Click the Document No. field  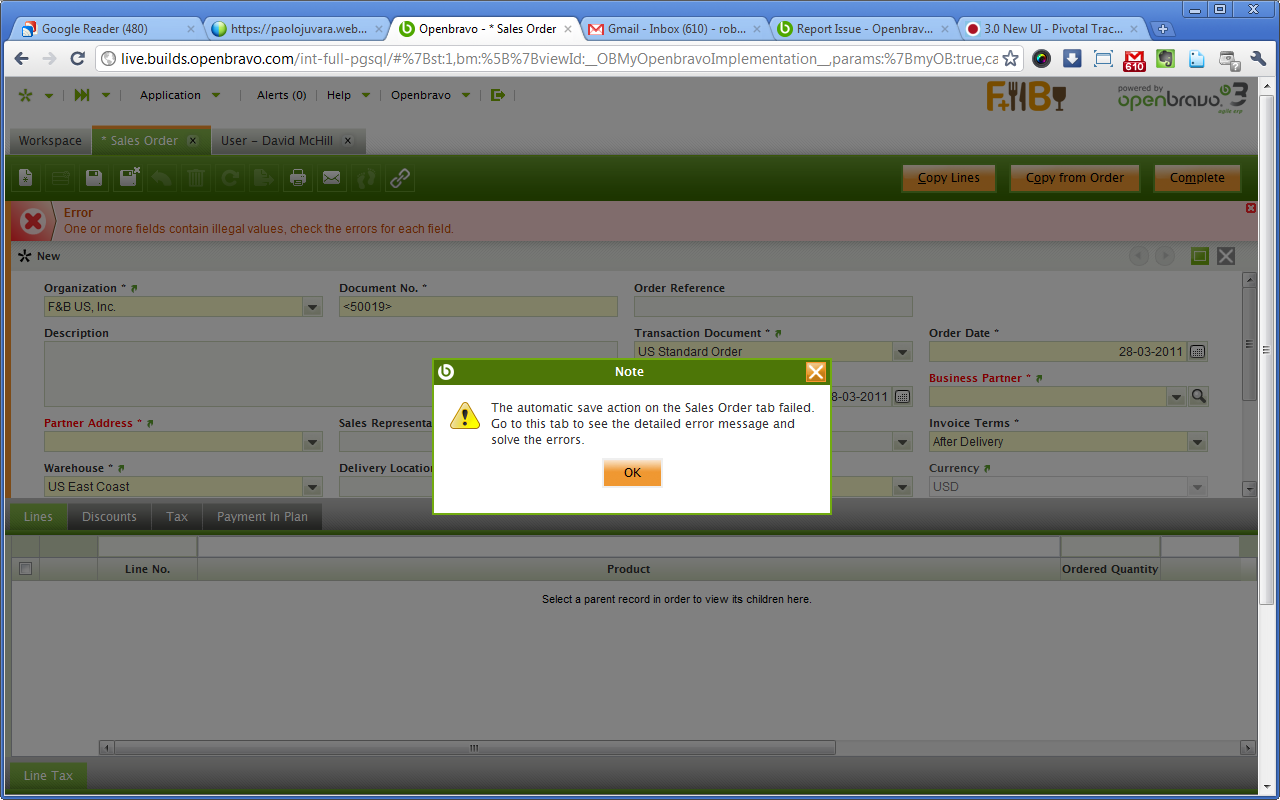[x=478, y=307]
